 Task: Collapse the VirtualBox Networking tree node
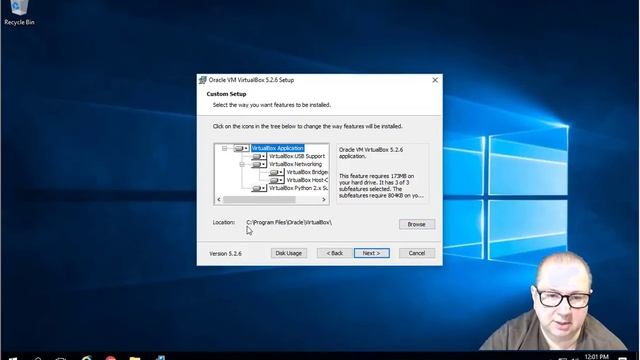[x=242, y=164]
